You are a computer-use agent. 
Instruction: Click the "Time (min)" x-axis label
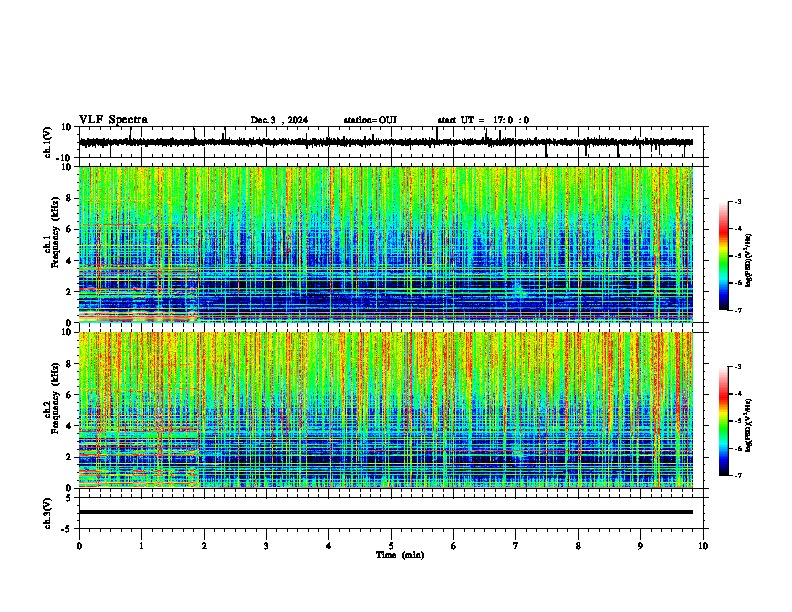tap(400, 555)
